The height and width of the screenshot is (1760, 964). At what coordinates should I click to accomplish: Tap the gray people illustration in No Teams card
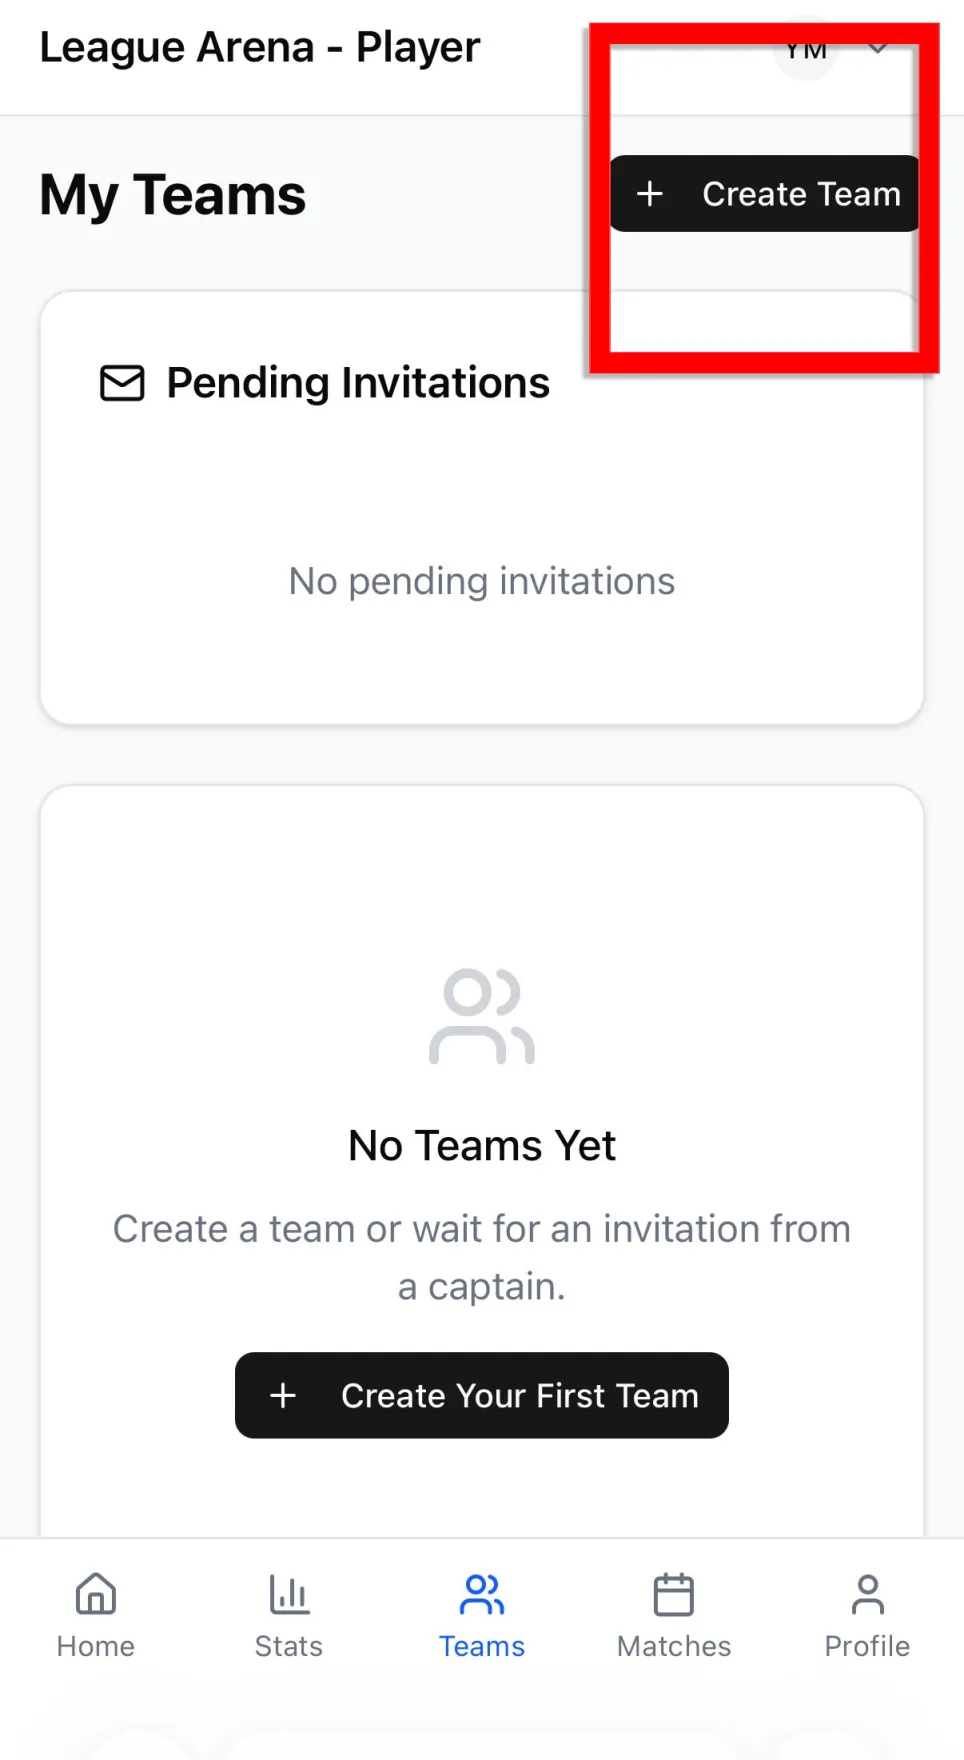[481, 1015]
